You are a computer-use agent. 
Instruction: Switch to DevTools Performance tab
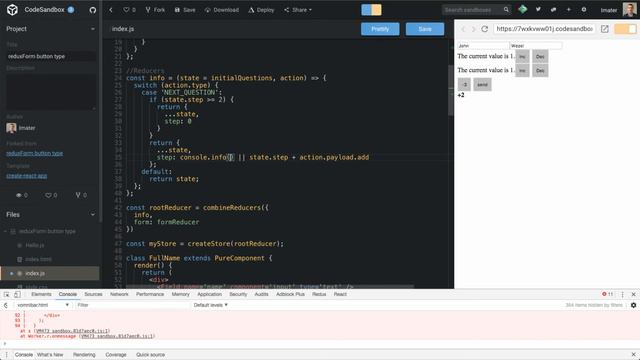click(x=150, y=294)
